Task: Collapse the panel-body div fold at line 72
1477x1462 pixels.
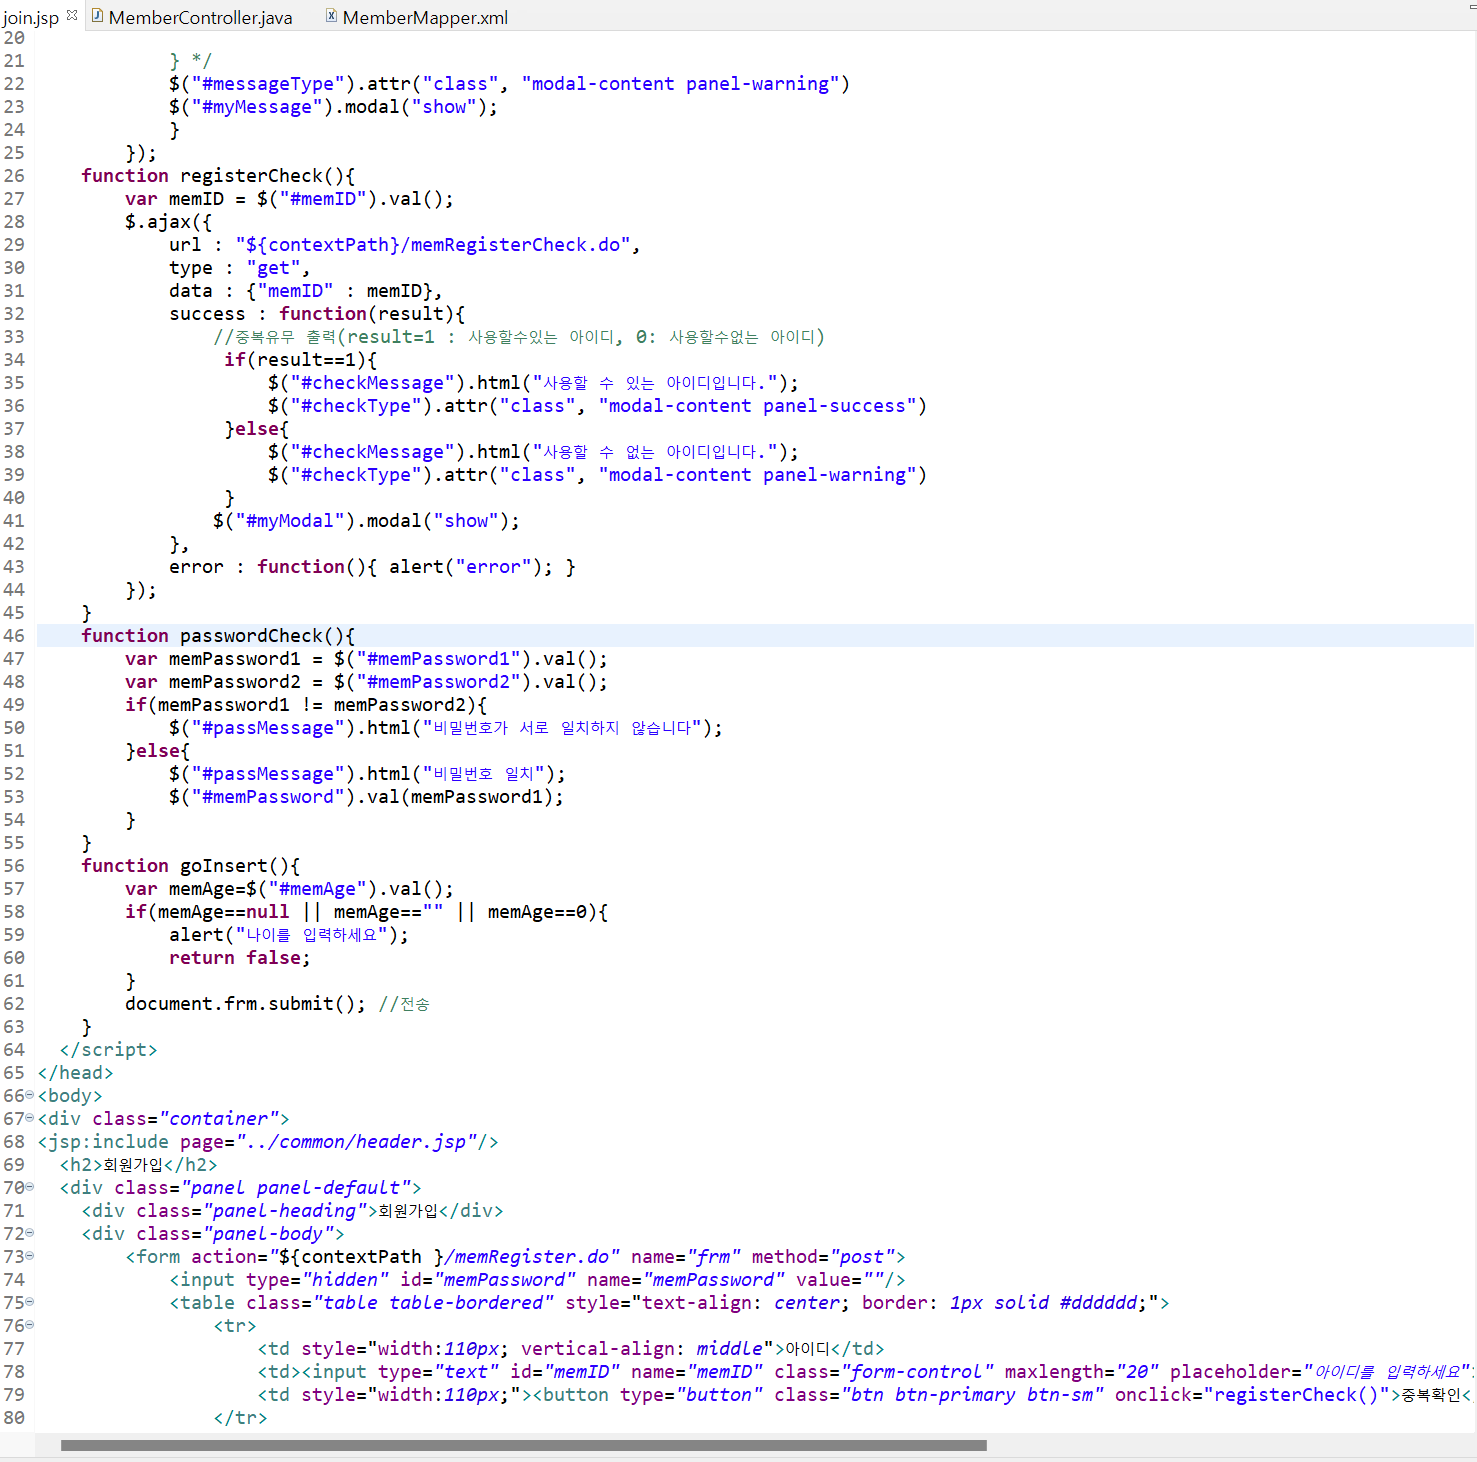Action: tap(30, 1233)
